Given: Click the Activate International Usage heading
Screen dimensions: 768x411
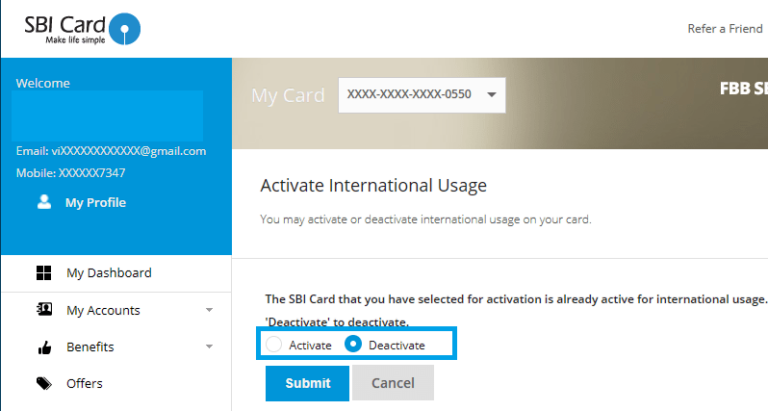Looking at the screenshot, I should tap(373, 185).
